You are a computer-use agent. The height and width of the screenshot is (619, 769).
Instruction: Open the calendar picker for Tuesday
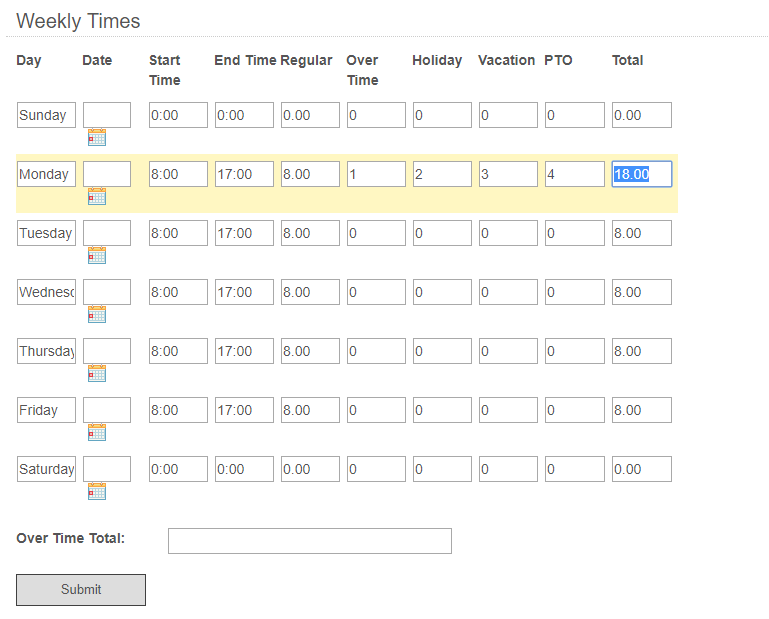(96, 256)
